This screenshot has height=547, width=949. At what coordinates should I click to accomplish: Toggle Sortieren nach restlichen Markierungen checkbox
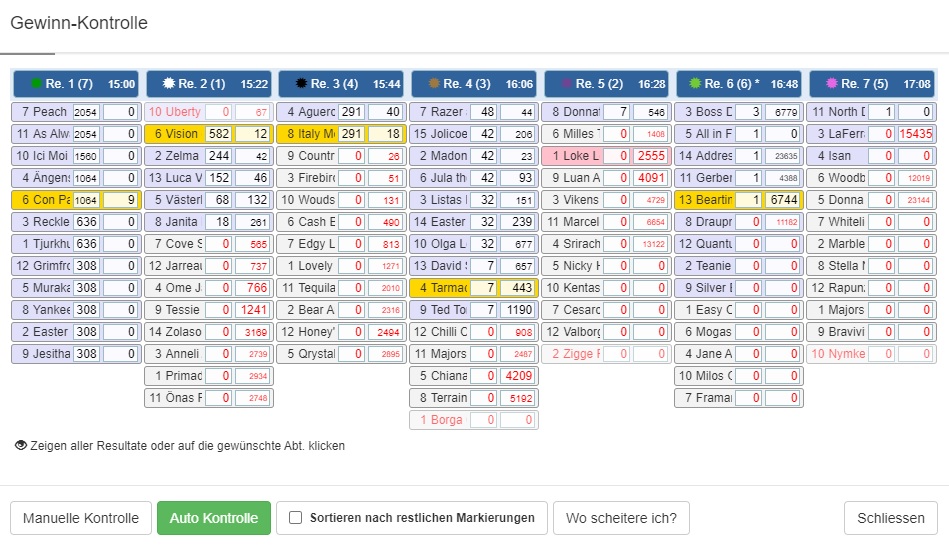pos(295,518)
